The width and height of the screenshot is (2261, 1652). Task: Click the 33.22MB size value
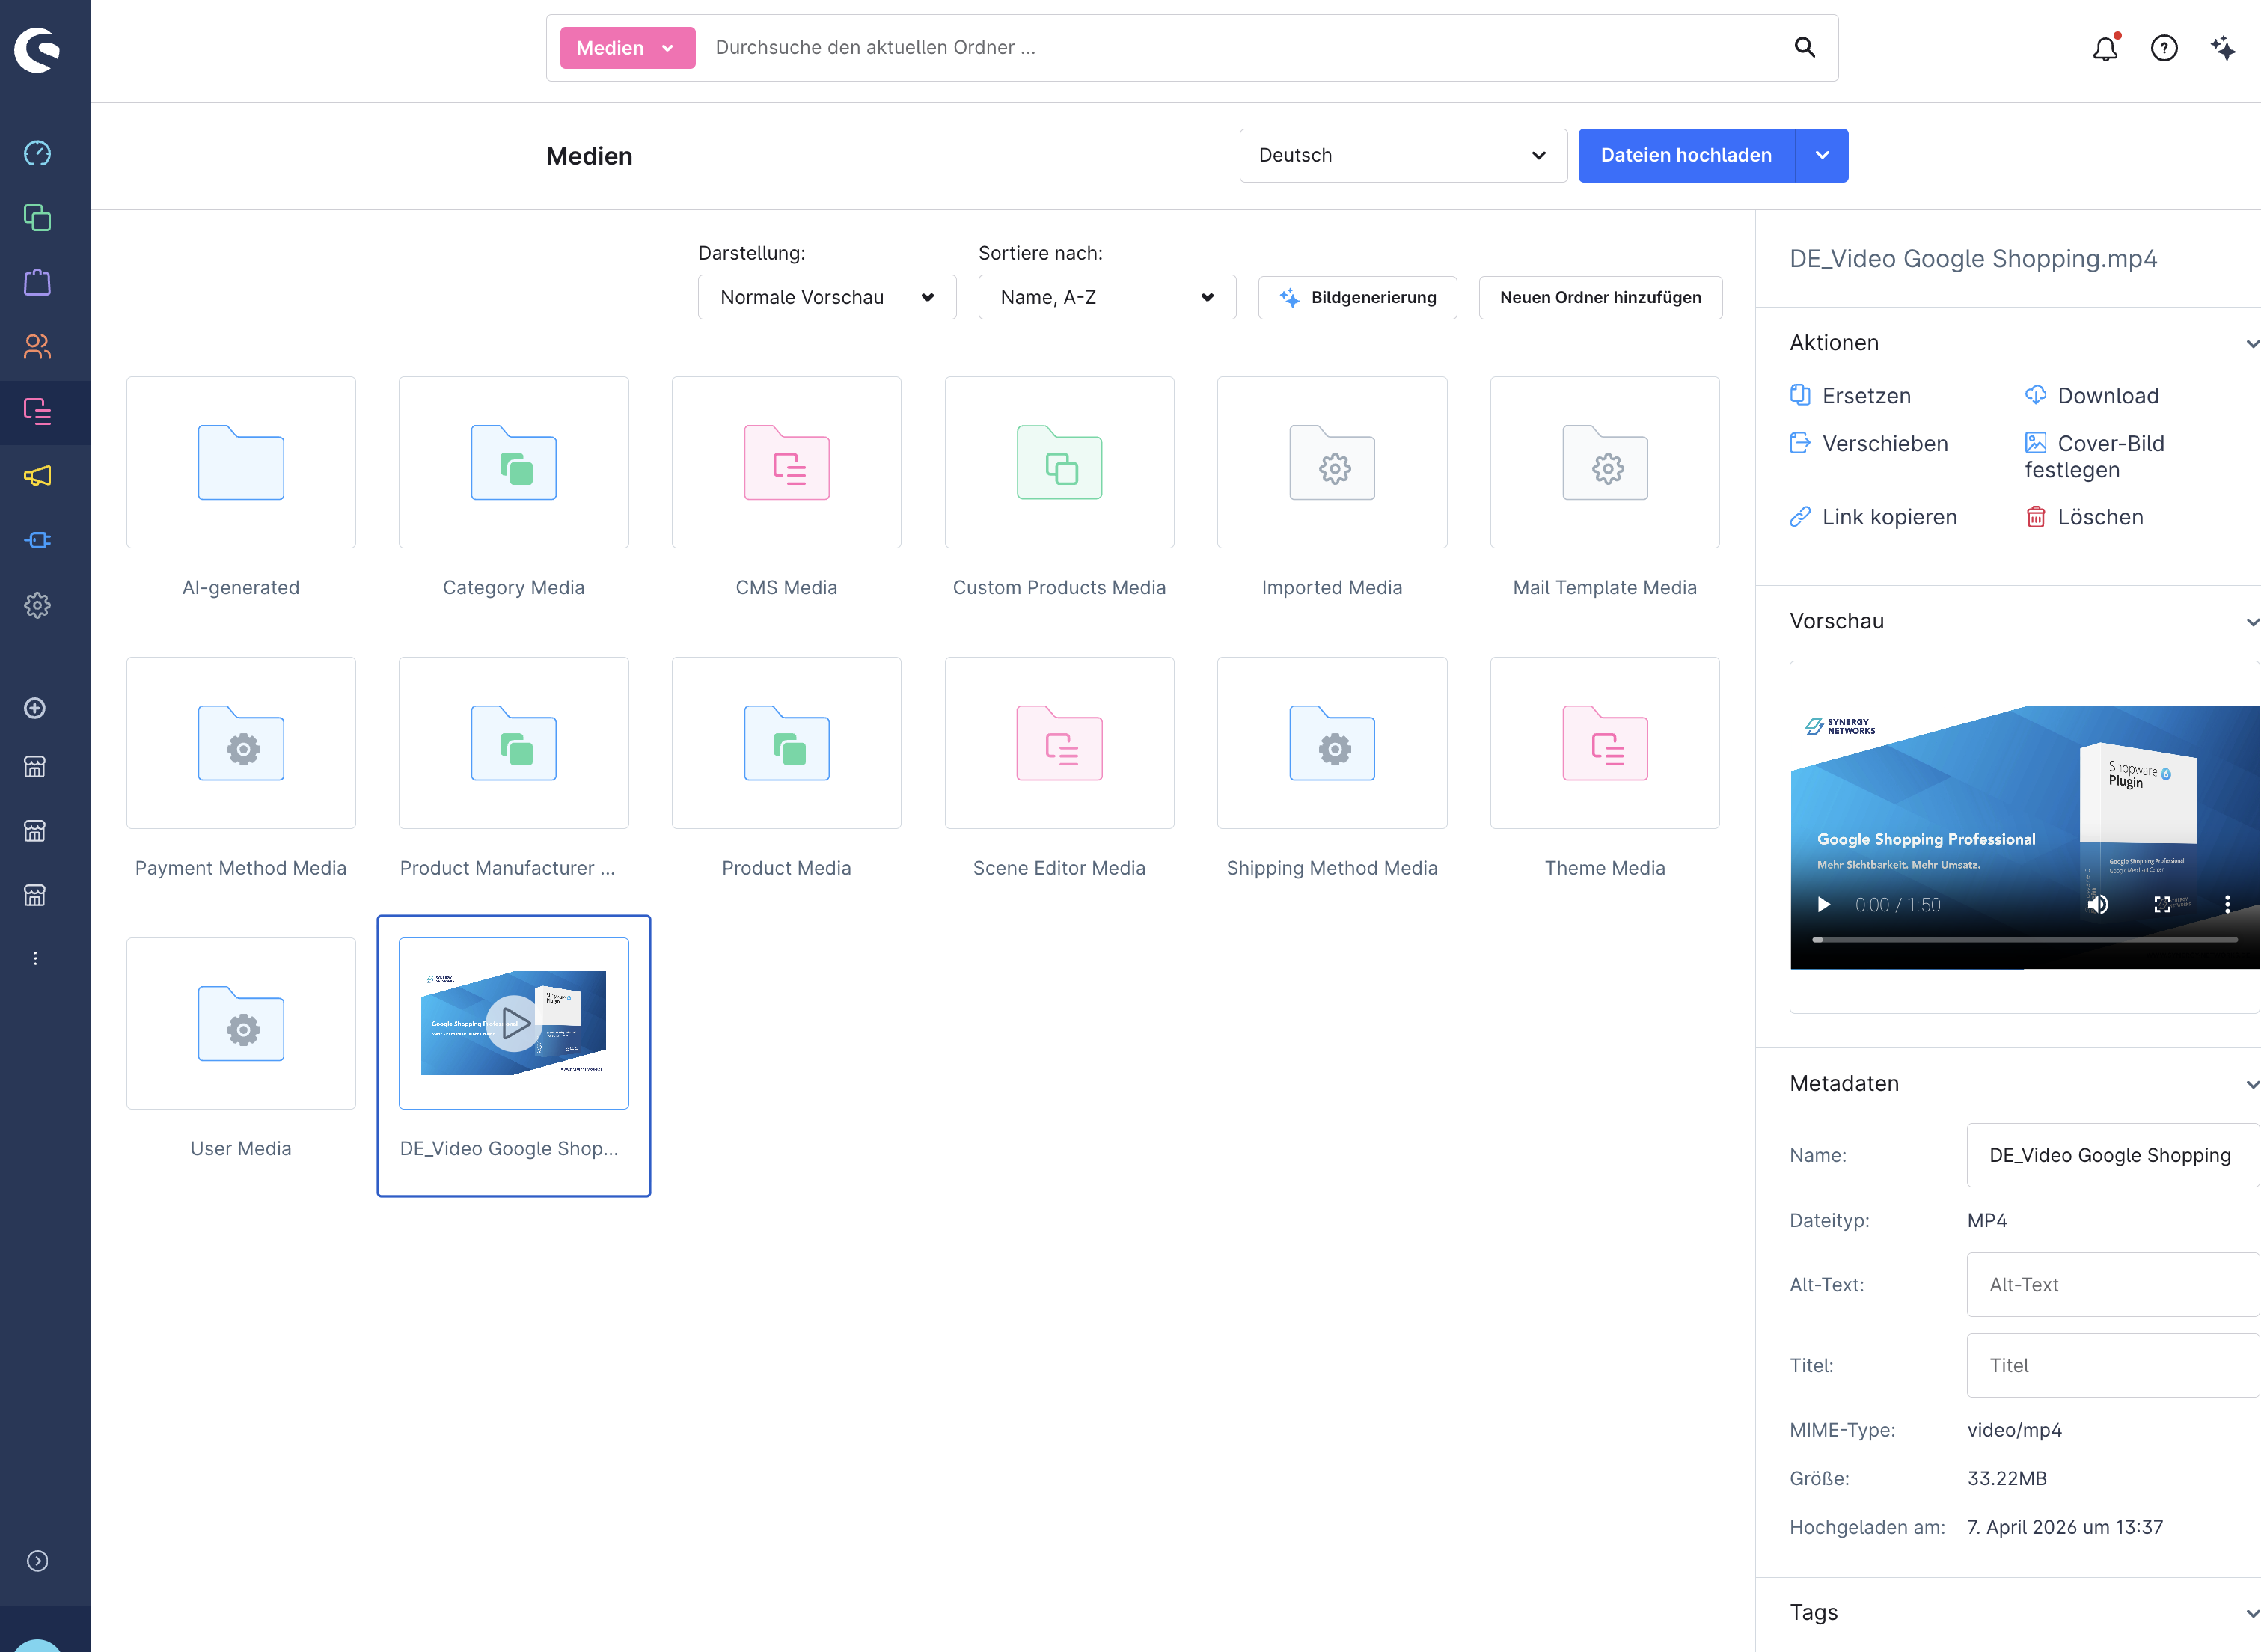[2007, 1478]
